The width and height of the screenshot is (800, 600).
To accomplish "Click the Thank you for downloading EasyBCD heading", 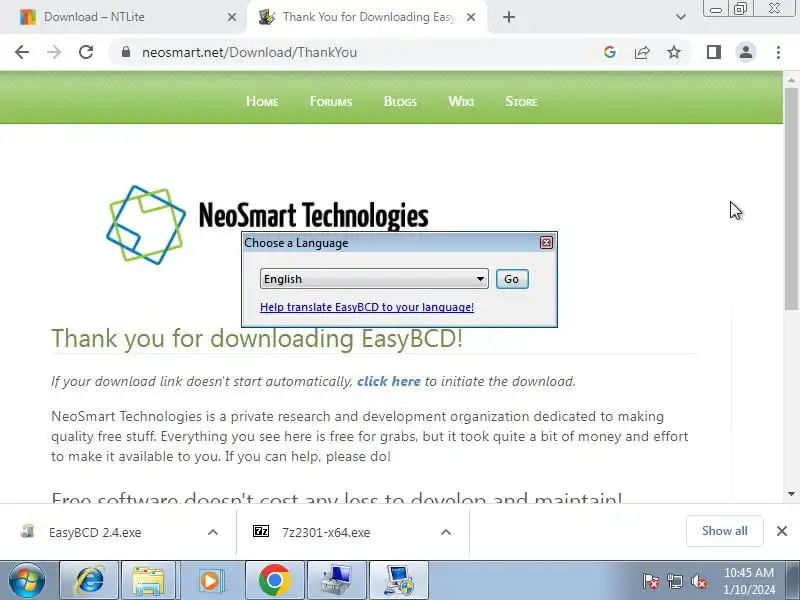I will [257, 338].
